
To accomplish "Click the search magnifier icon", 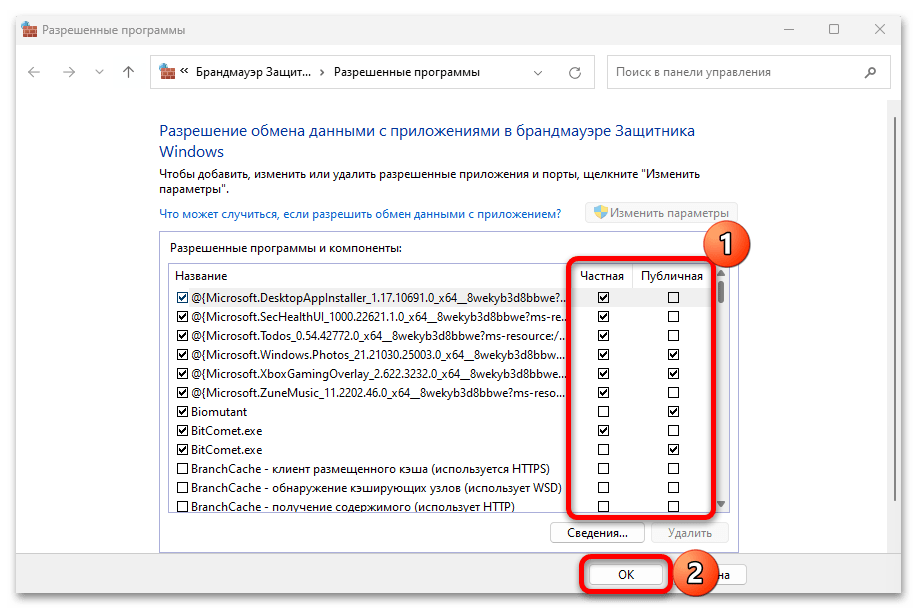I will [870, 72].
